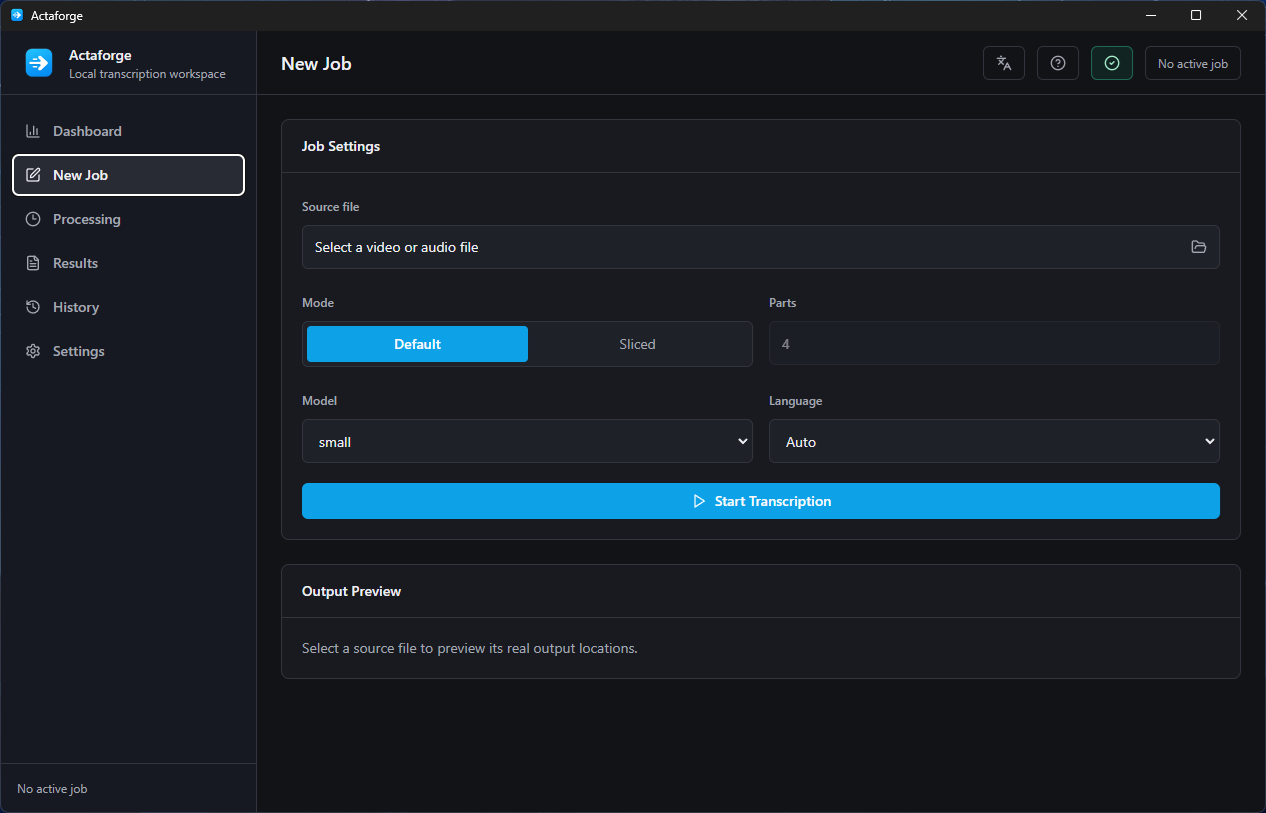Screen dimensions: 1266x813
Task: Select Default mode toggle
Action: 417,344
